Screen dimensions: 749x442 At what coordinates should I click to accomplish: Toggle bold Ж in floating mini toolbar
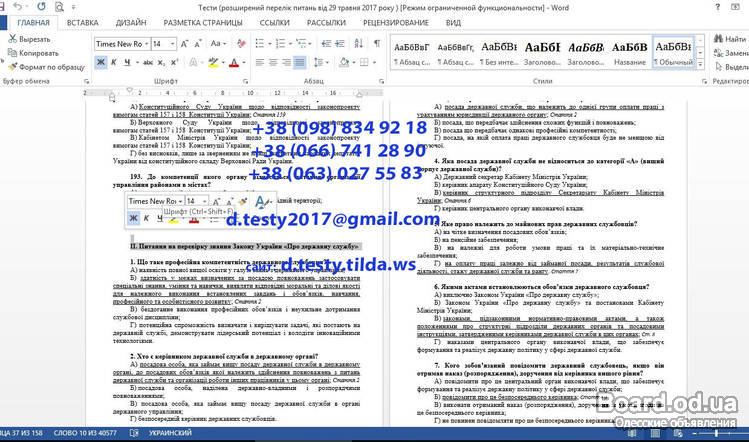point(133,218)
